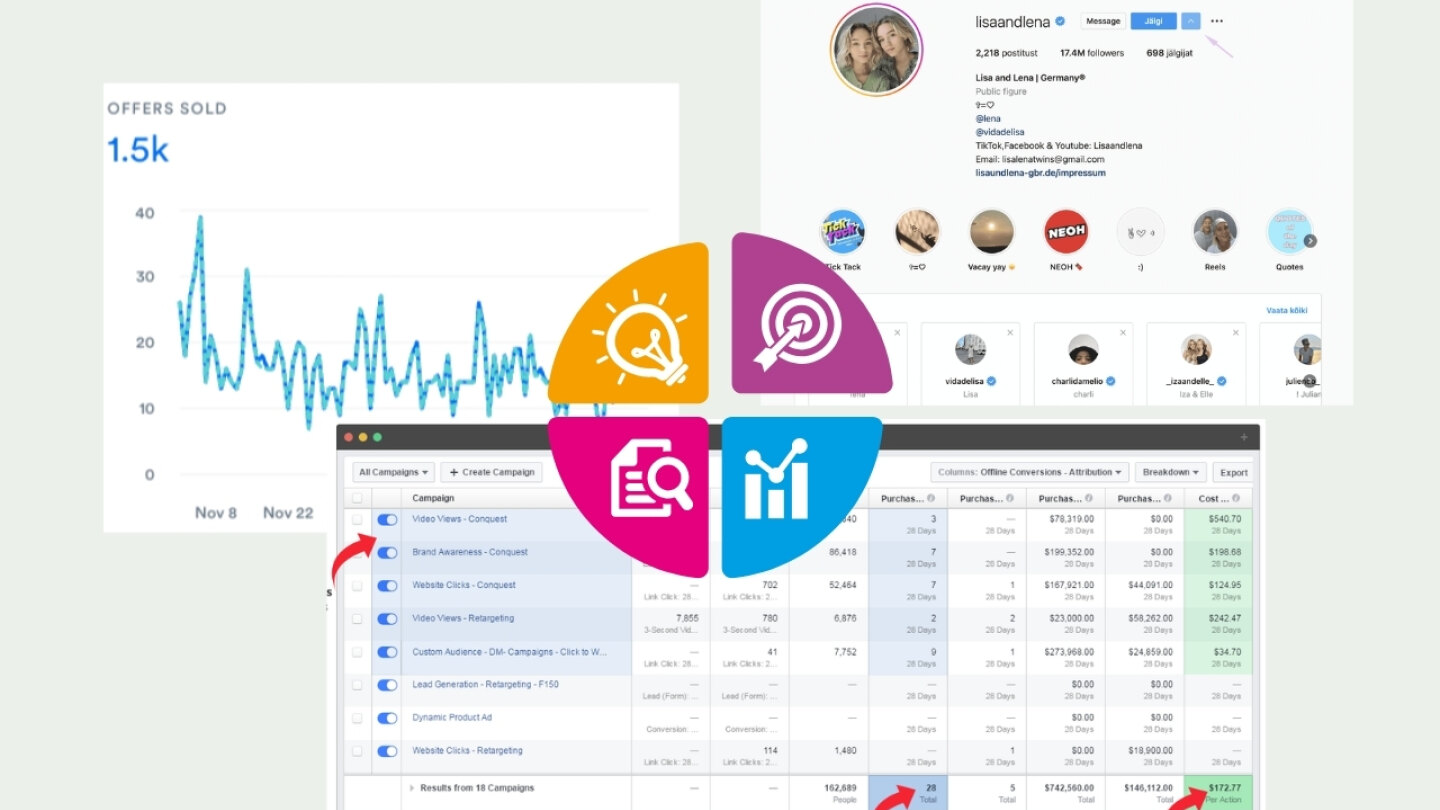Open the :) story highlight
1440x810 pixels.
[1141, 232]
